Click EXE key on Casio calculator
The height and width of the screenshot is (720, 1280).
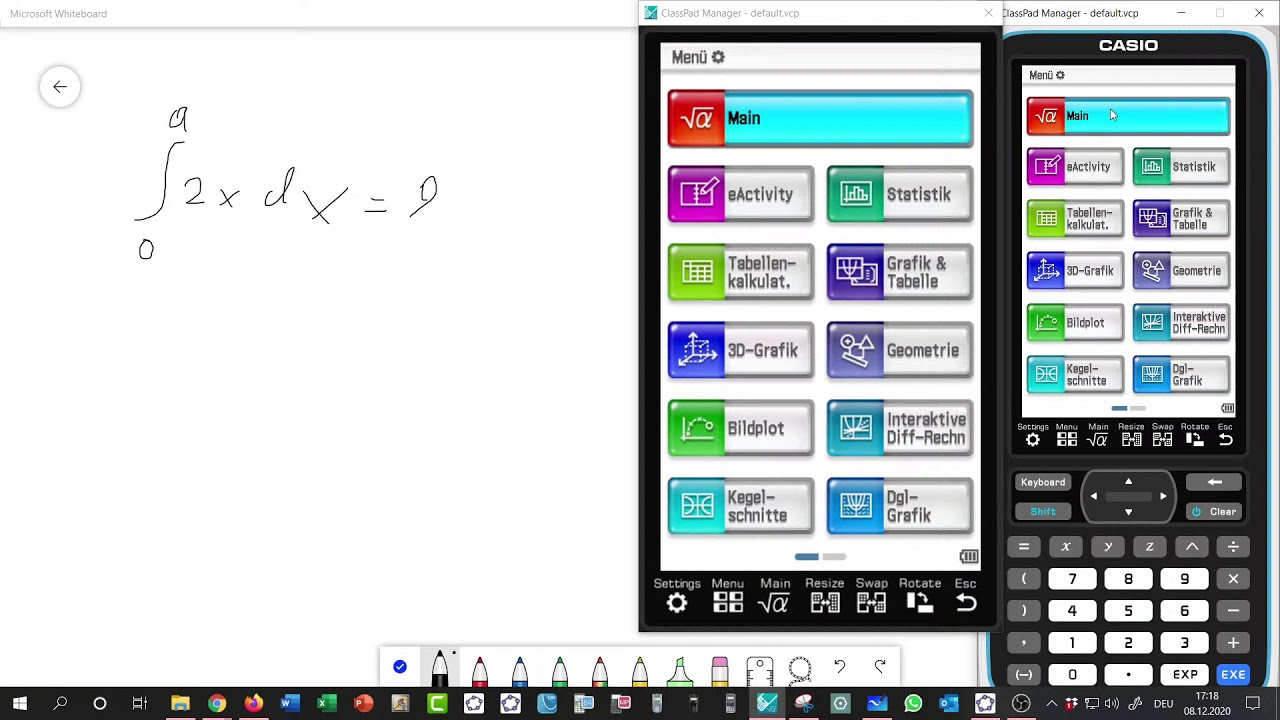point(1233,675)
